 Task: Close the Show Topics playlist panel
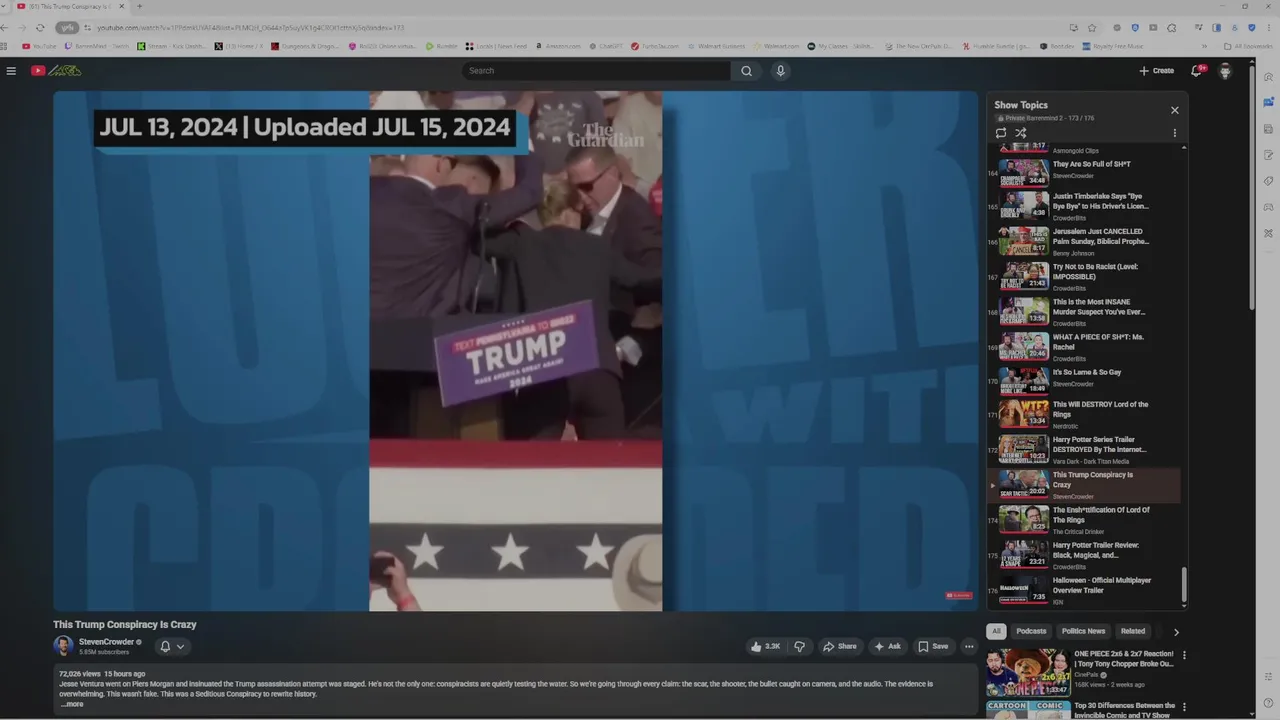coord(1175,110)
